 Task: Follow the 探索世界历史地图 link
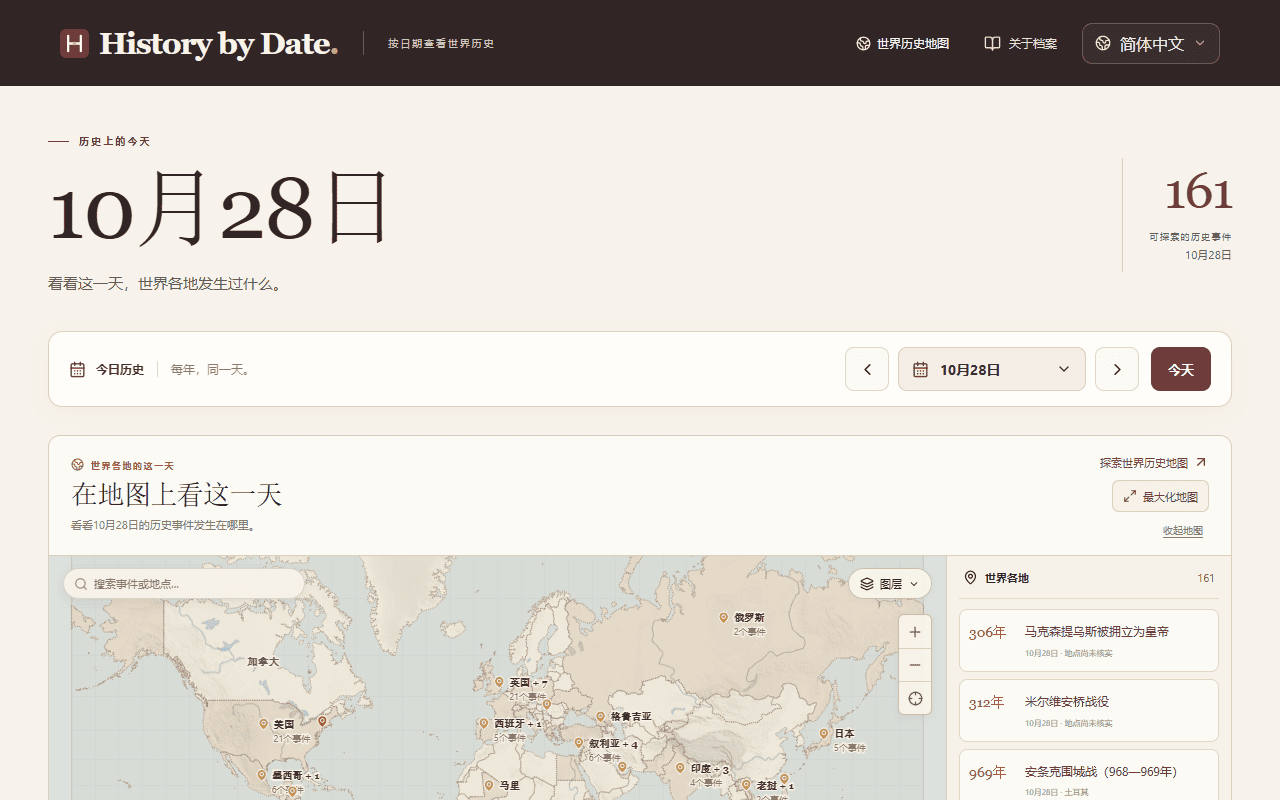pos(1153,463)
